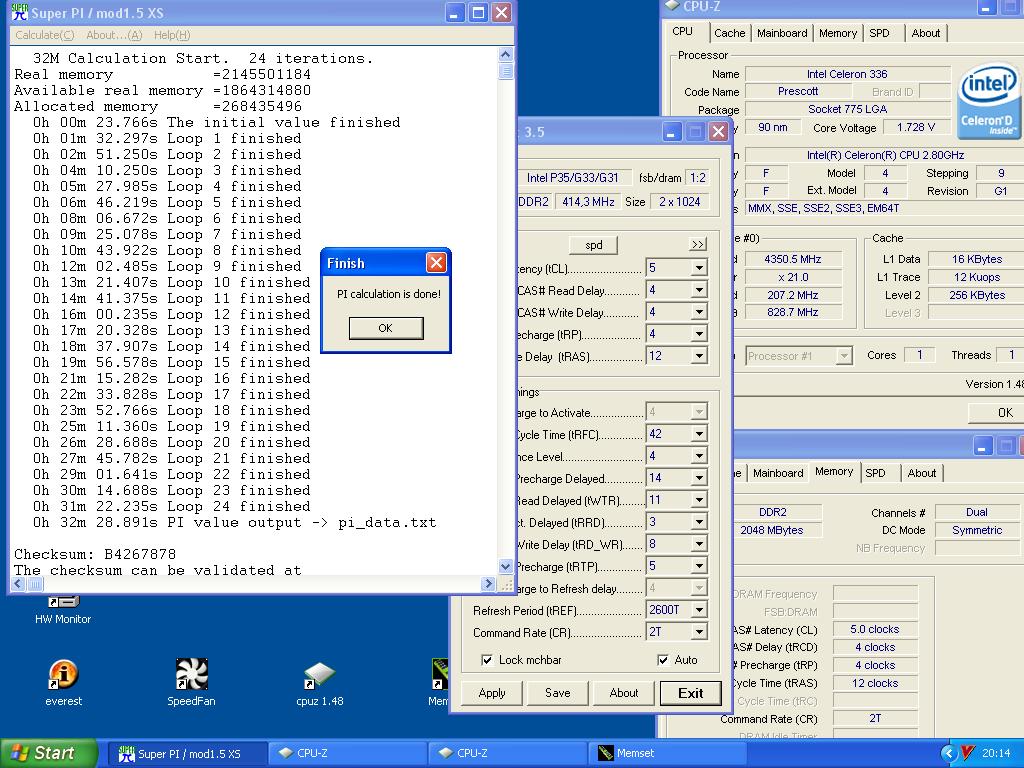Click the Core Speed 4350.5 MHz value

793,259
